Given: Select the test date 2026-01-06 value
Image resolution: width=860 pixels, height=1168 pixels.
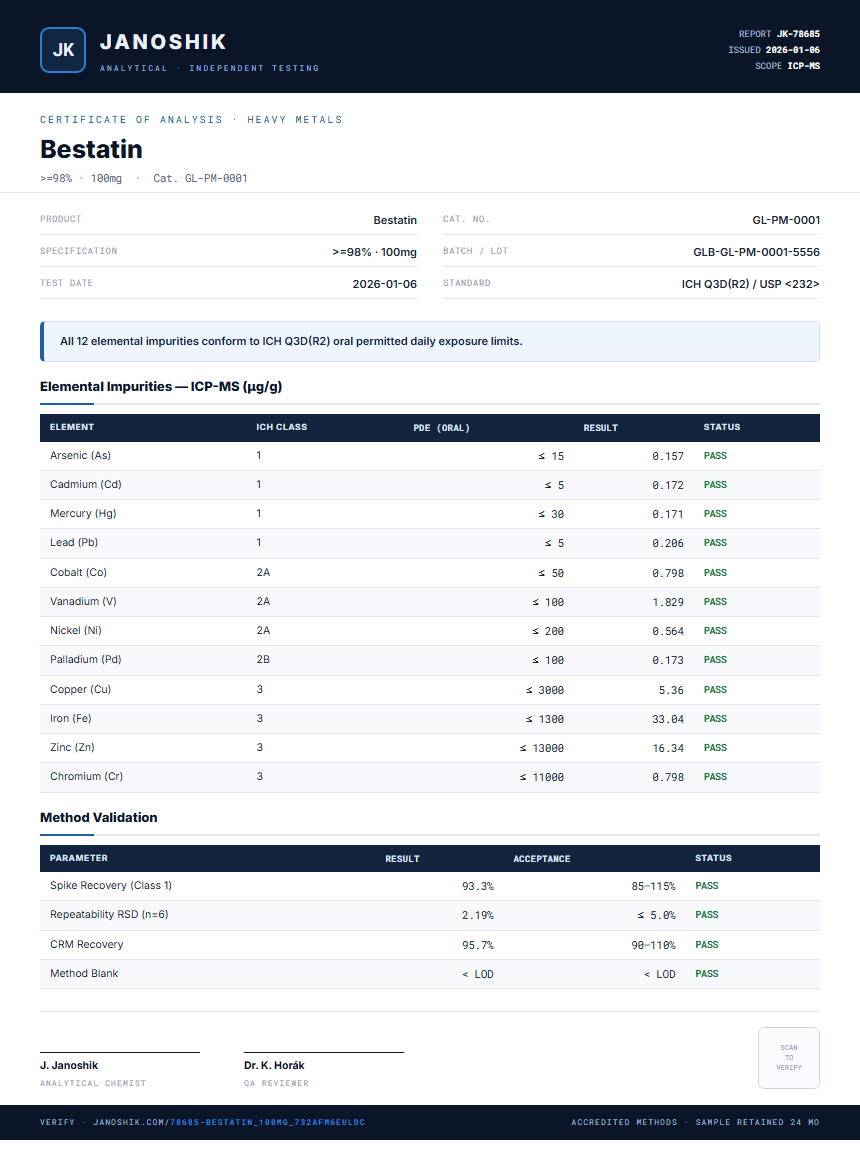Looking at the screenshot, I should coord(384,284).
